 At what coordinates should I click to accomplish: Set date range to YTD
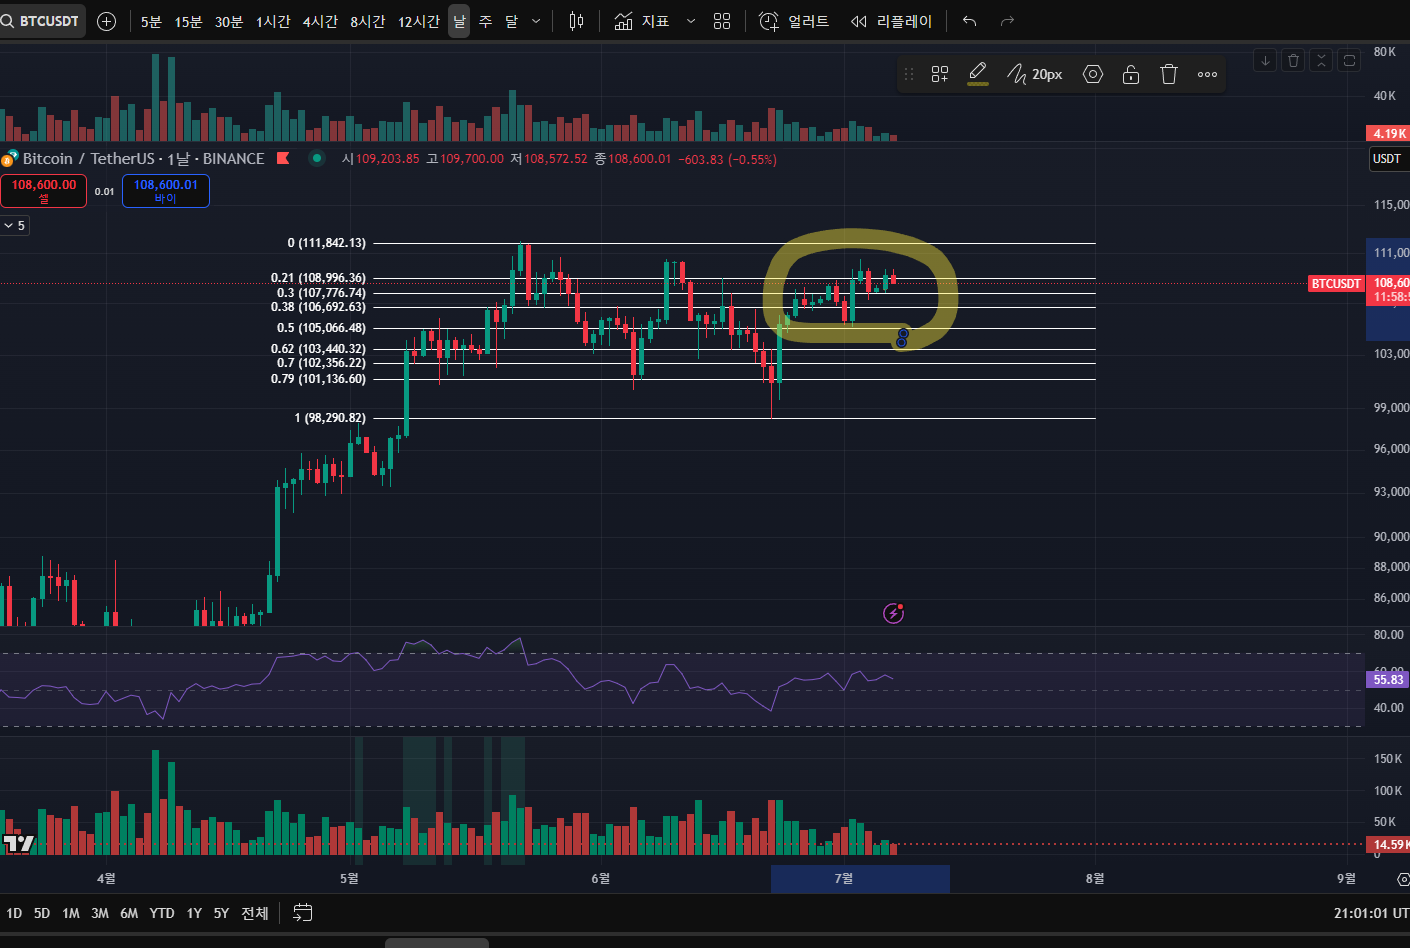click(x=162, y=913)
